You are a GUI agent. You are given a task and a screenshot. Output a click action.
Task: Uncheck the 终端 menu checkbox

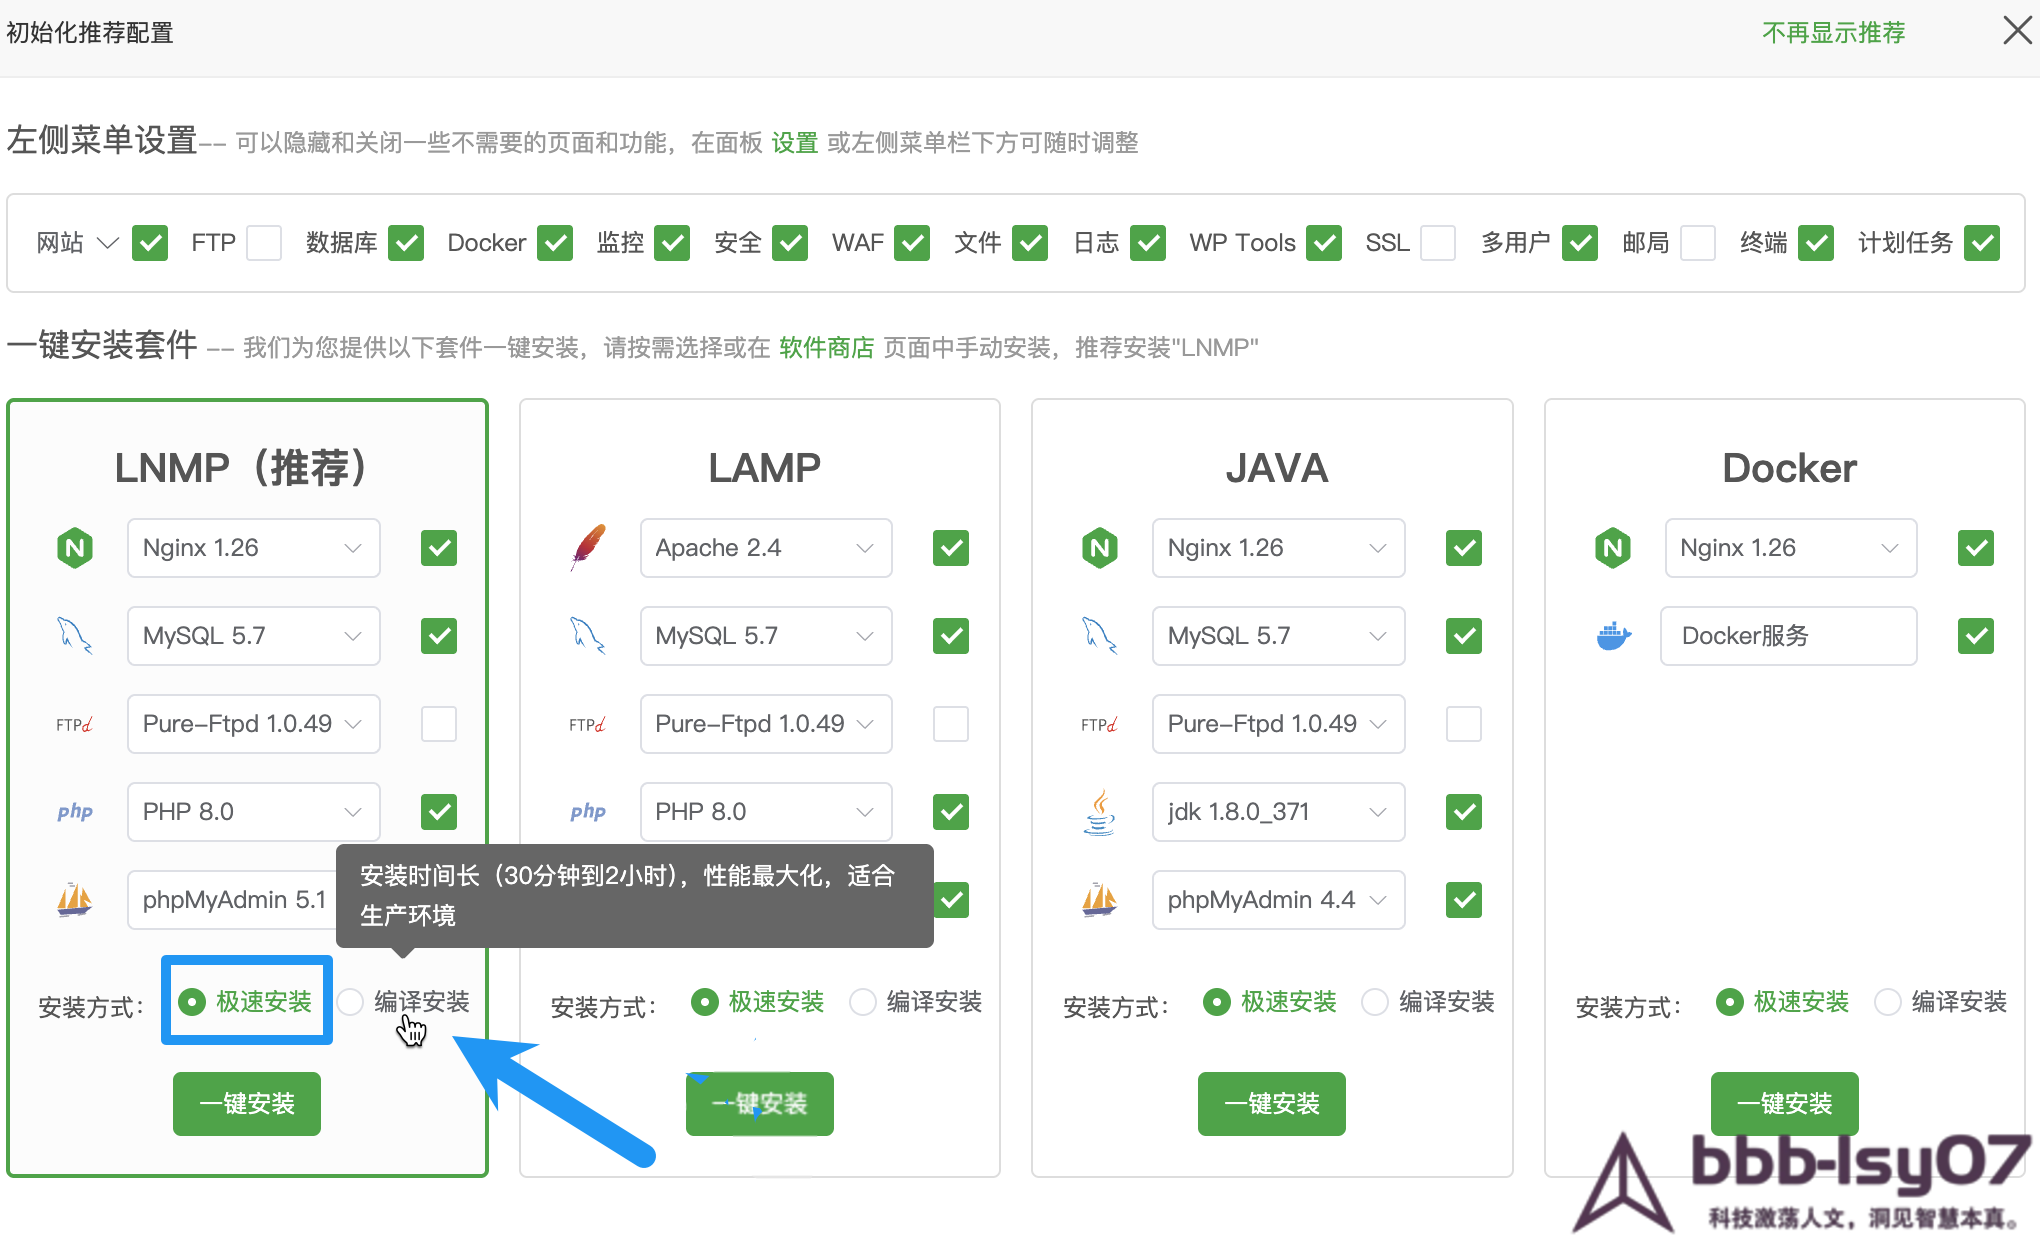tap(1816, 243)
